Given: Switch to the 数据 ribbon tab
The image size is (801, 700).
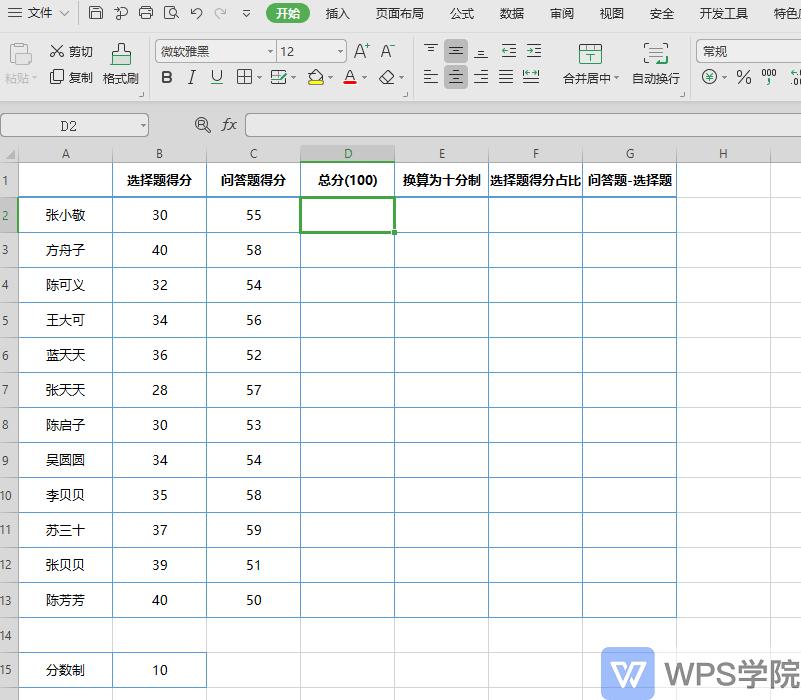Looking at the screenshot, I should click(511, 13).
